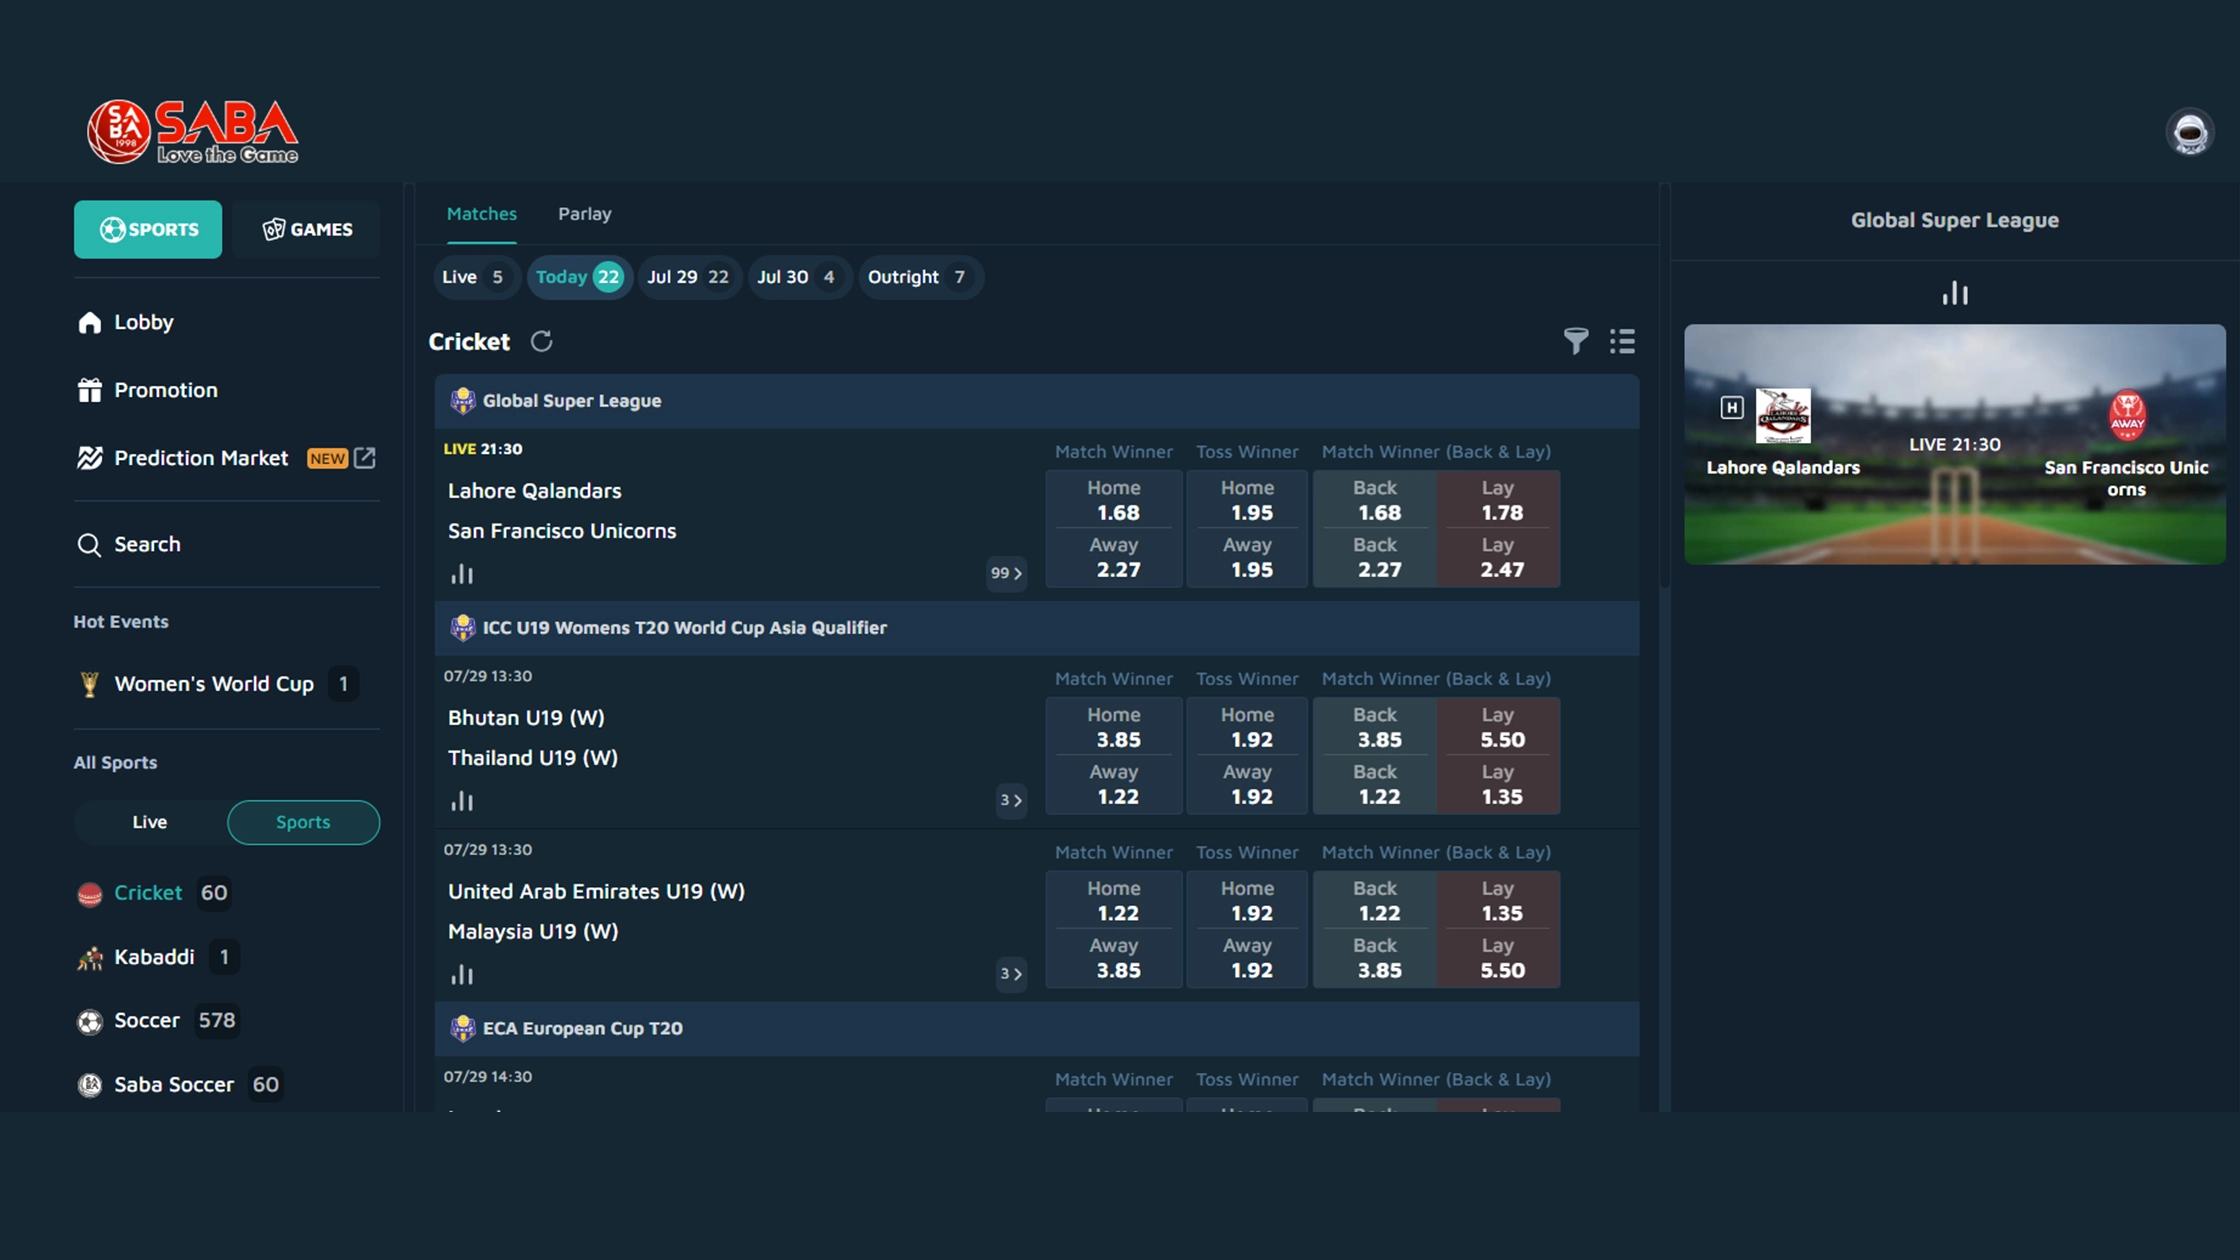Image resolution: width=2240 pixels, height=1260 pixels.
Task: Expand 3 more markets for UAE U19
Action: click(x=1011, y=973)
